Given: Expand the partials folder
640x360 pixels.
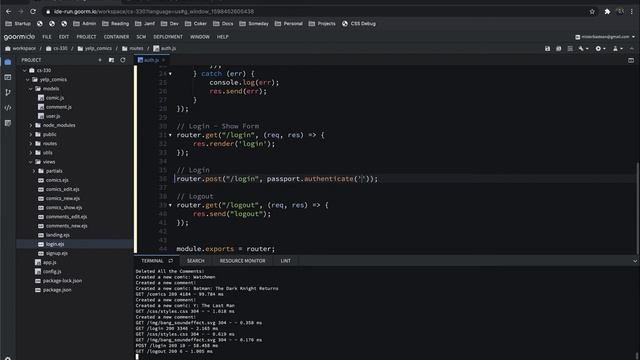Looking at the screenshot, I should (x=34, y=171).
